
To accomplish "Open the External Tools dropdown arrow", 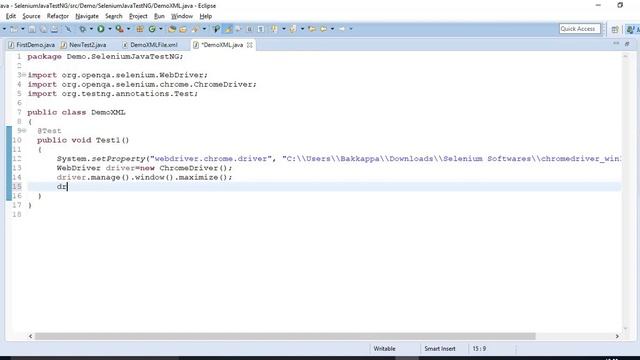I will click(x=128, y=29).
